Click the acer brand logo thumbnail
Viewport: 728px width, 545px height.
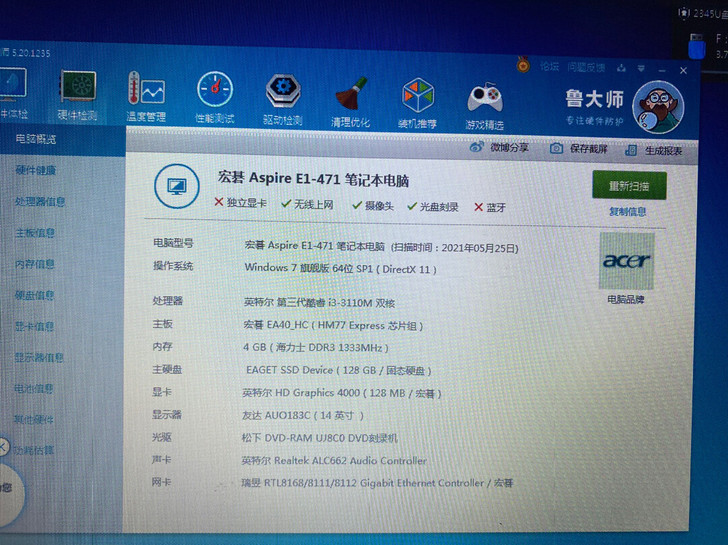(627, 261)
